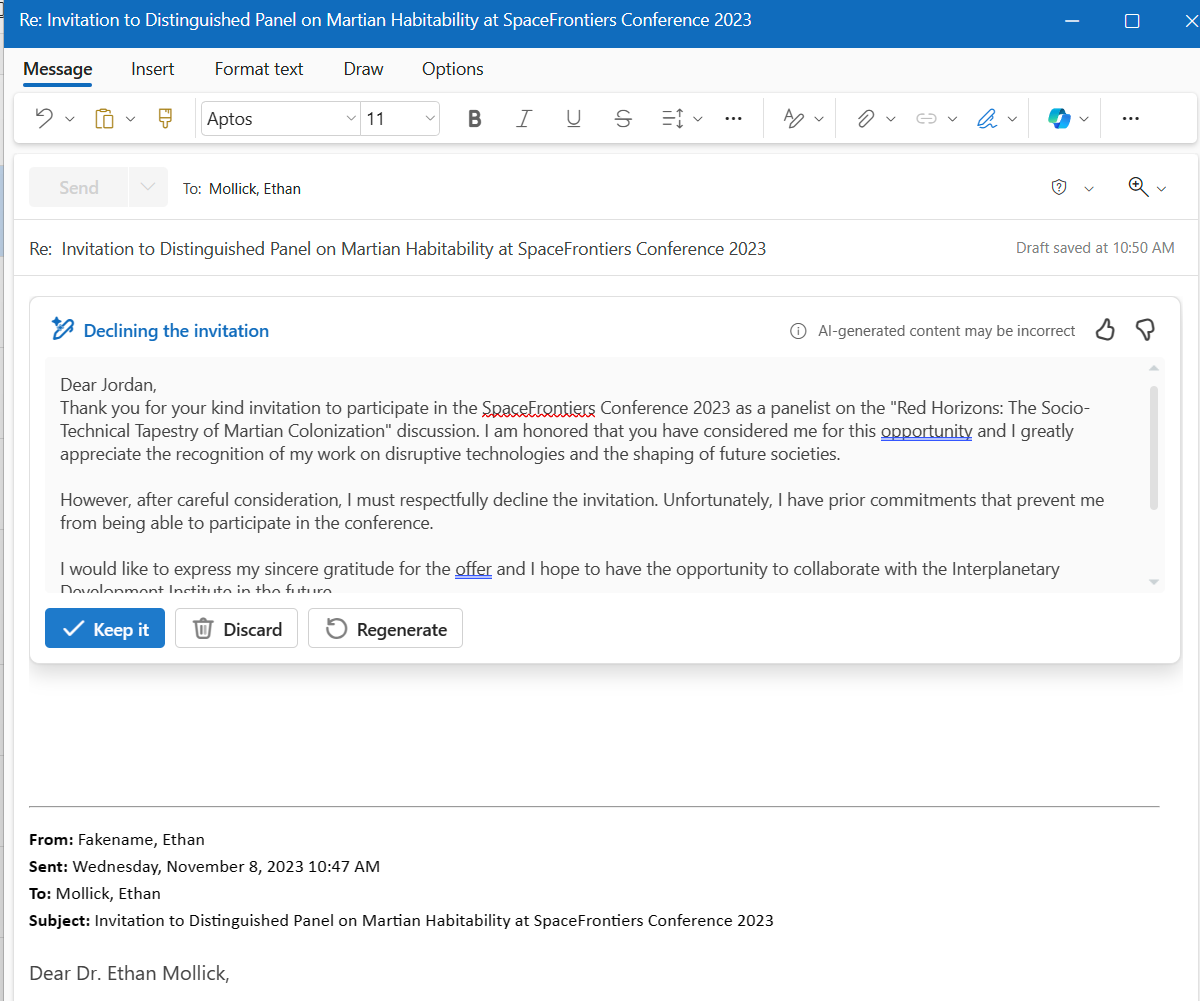Click the Send button

pos(79,187)
